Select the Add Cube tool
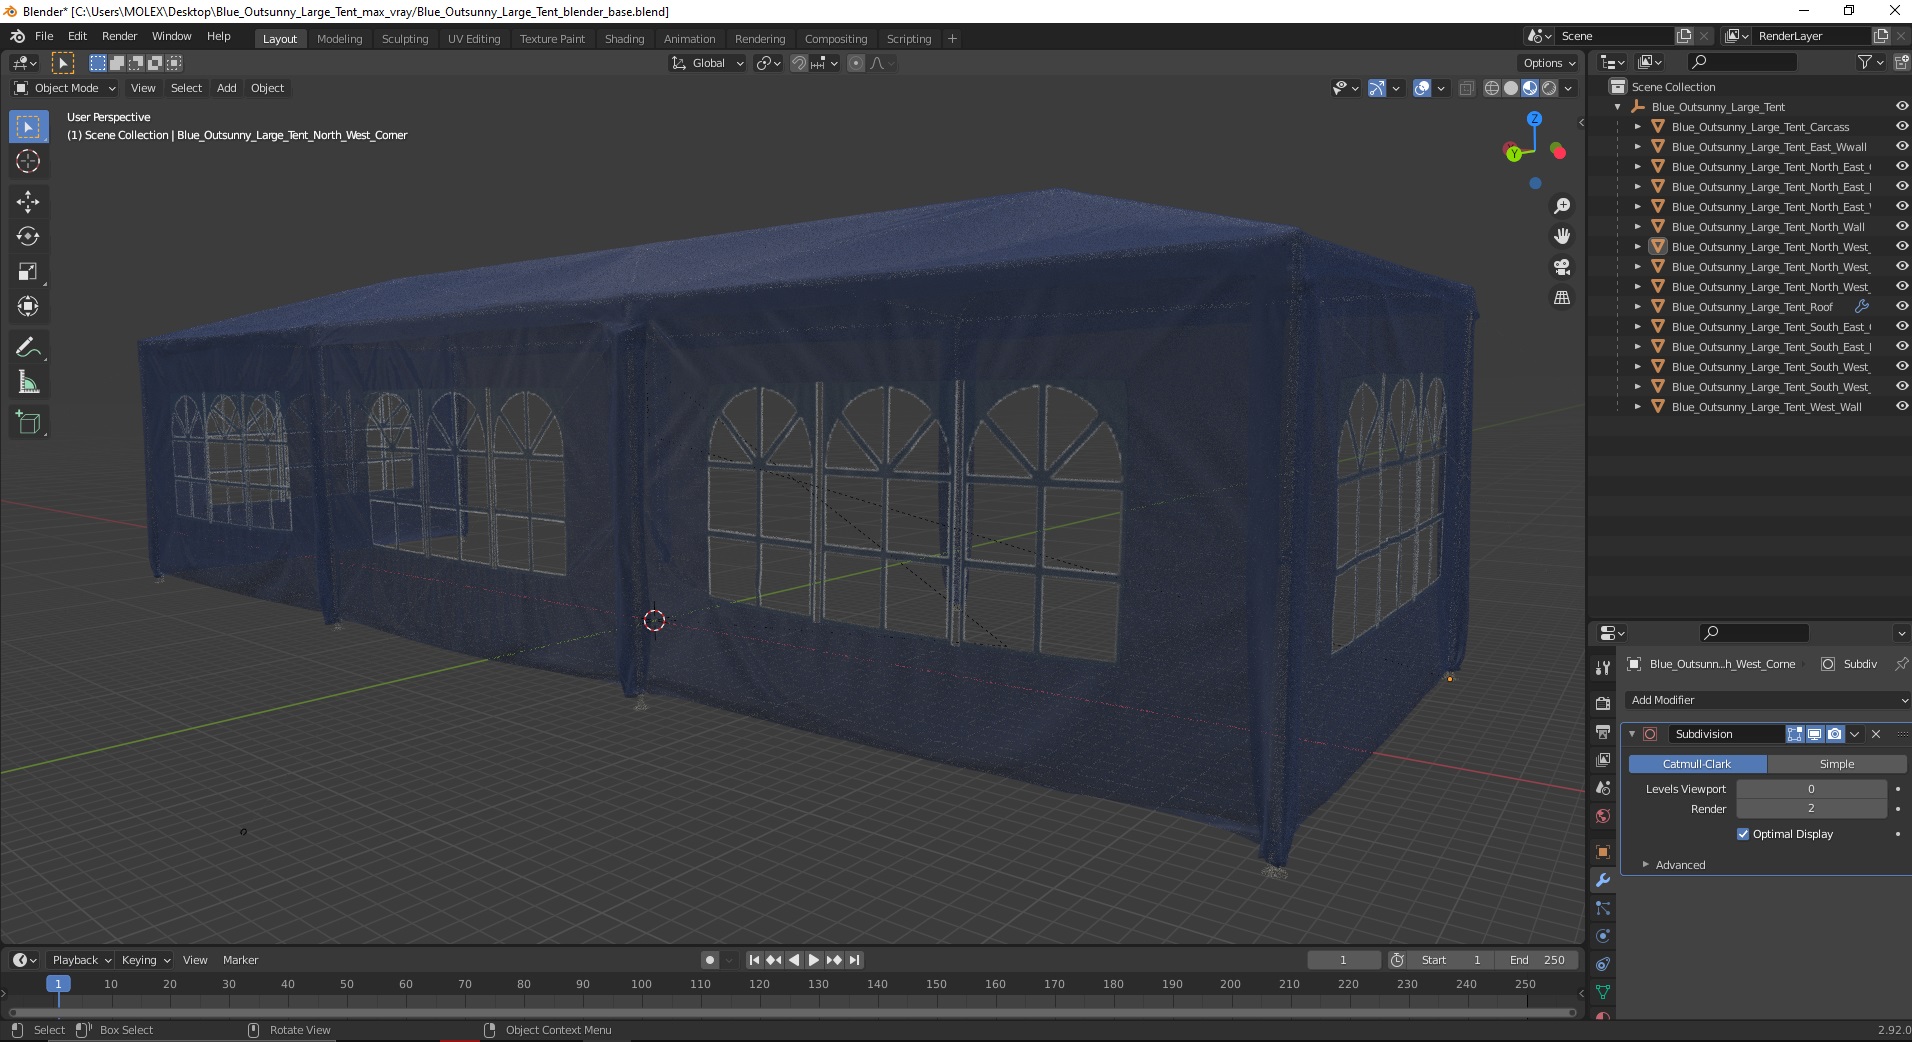 [28, 422]
